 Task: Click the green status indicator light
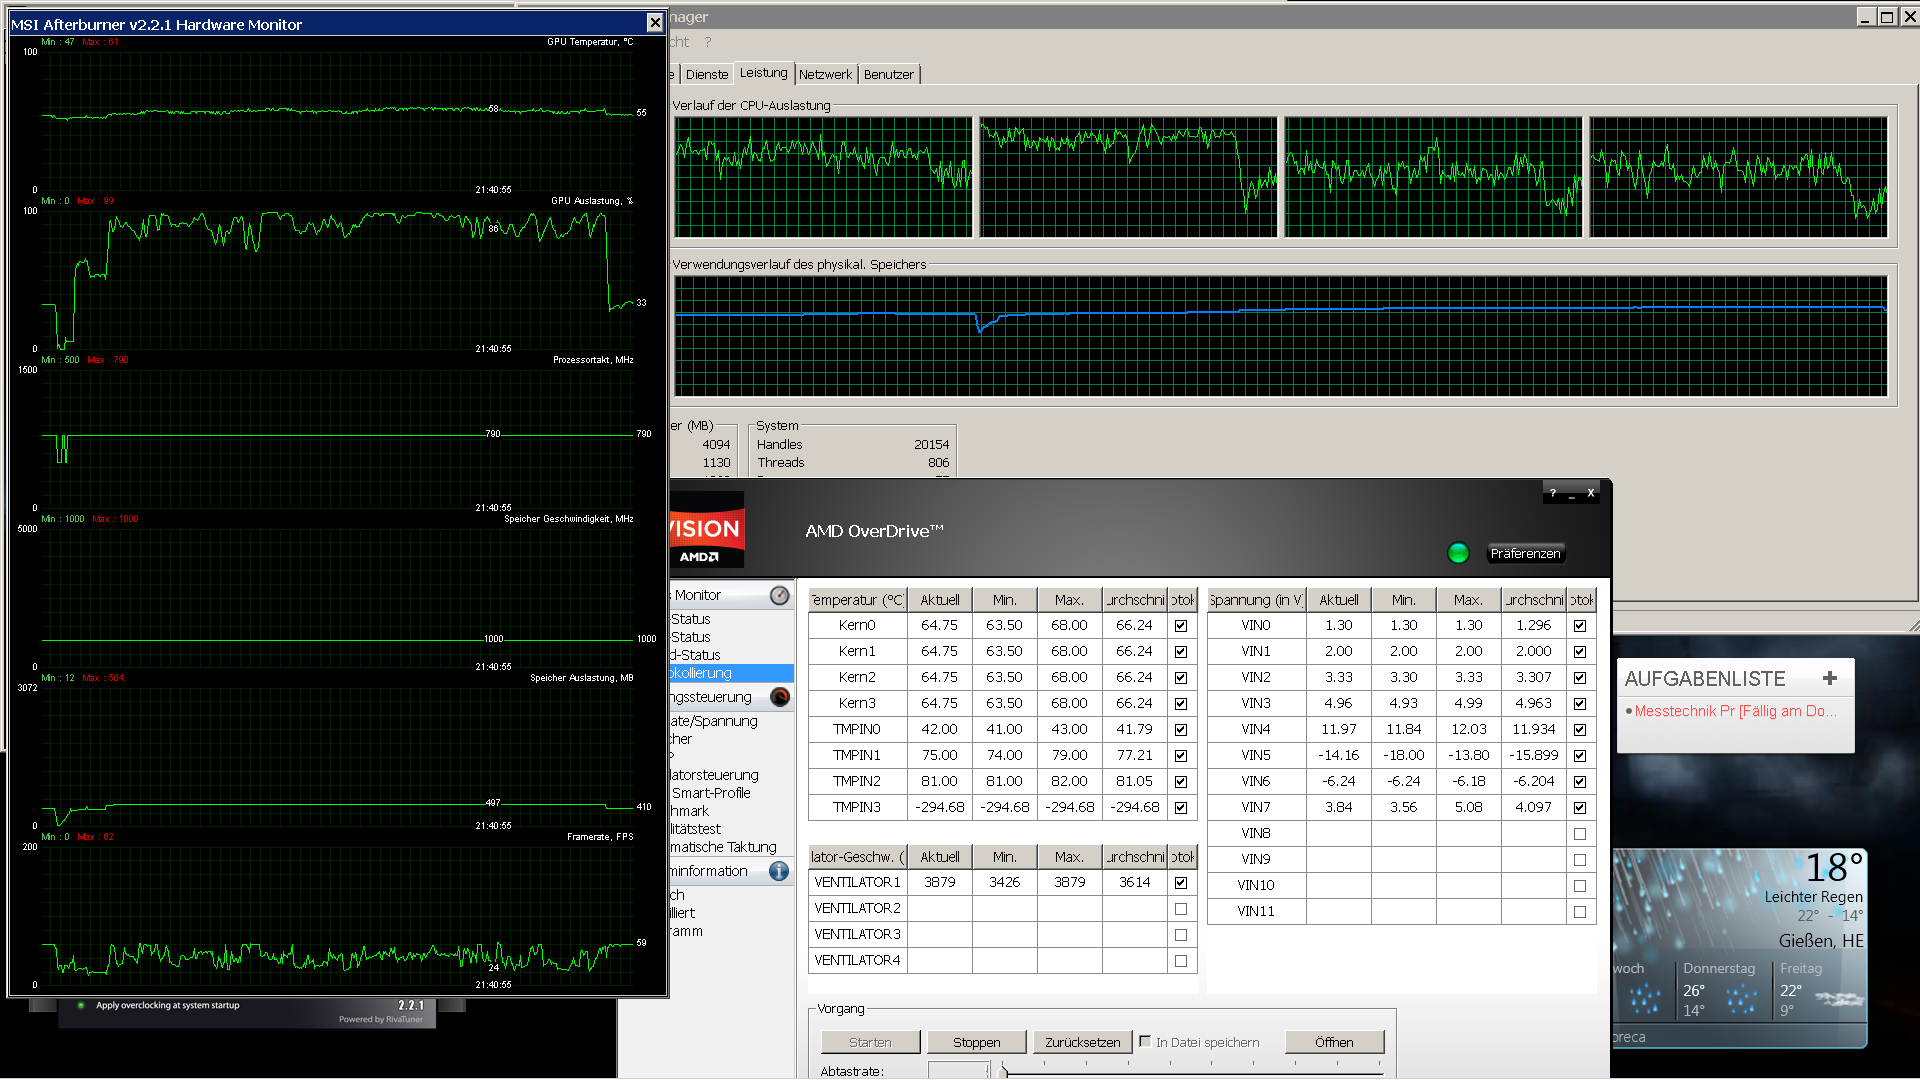pos(1458,553)
